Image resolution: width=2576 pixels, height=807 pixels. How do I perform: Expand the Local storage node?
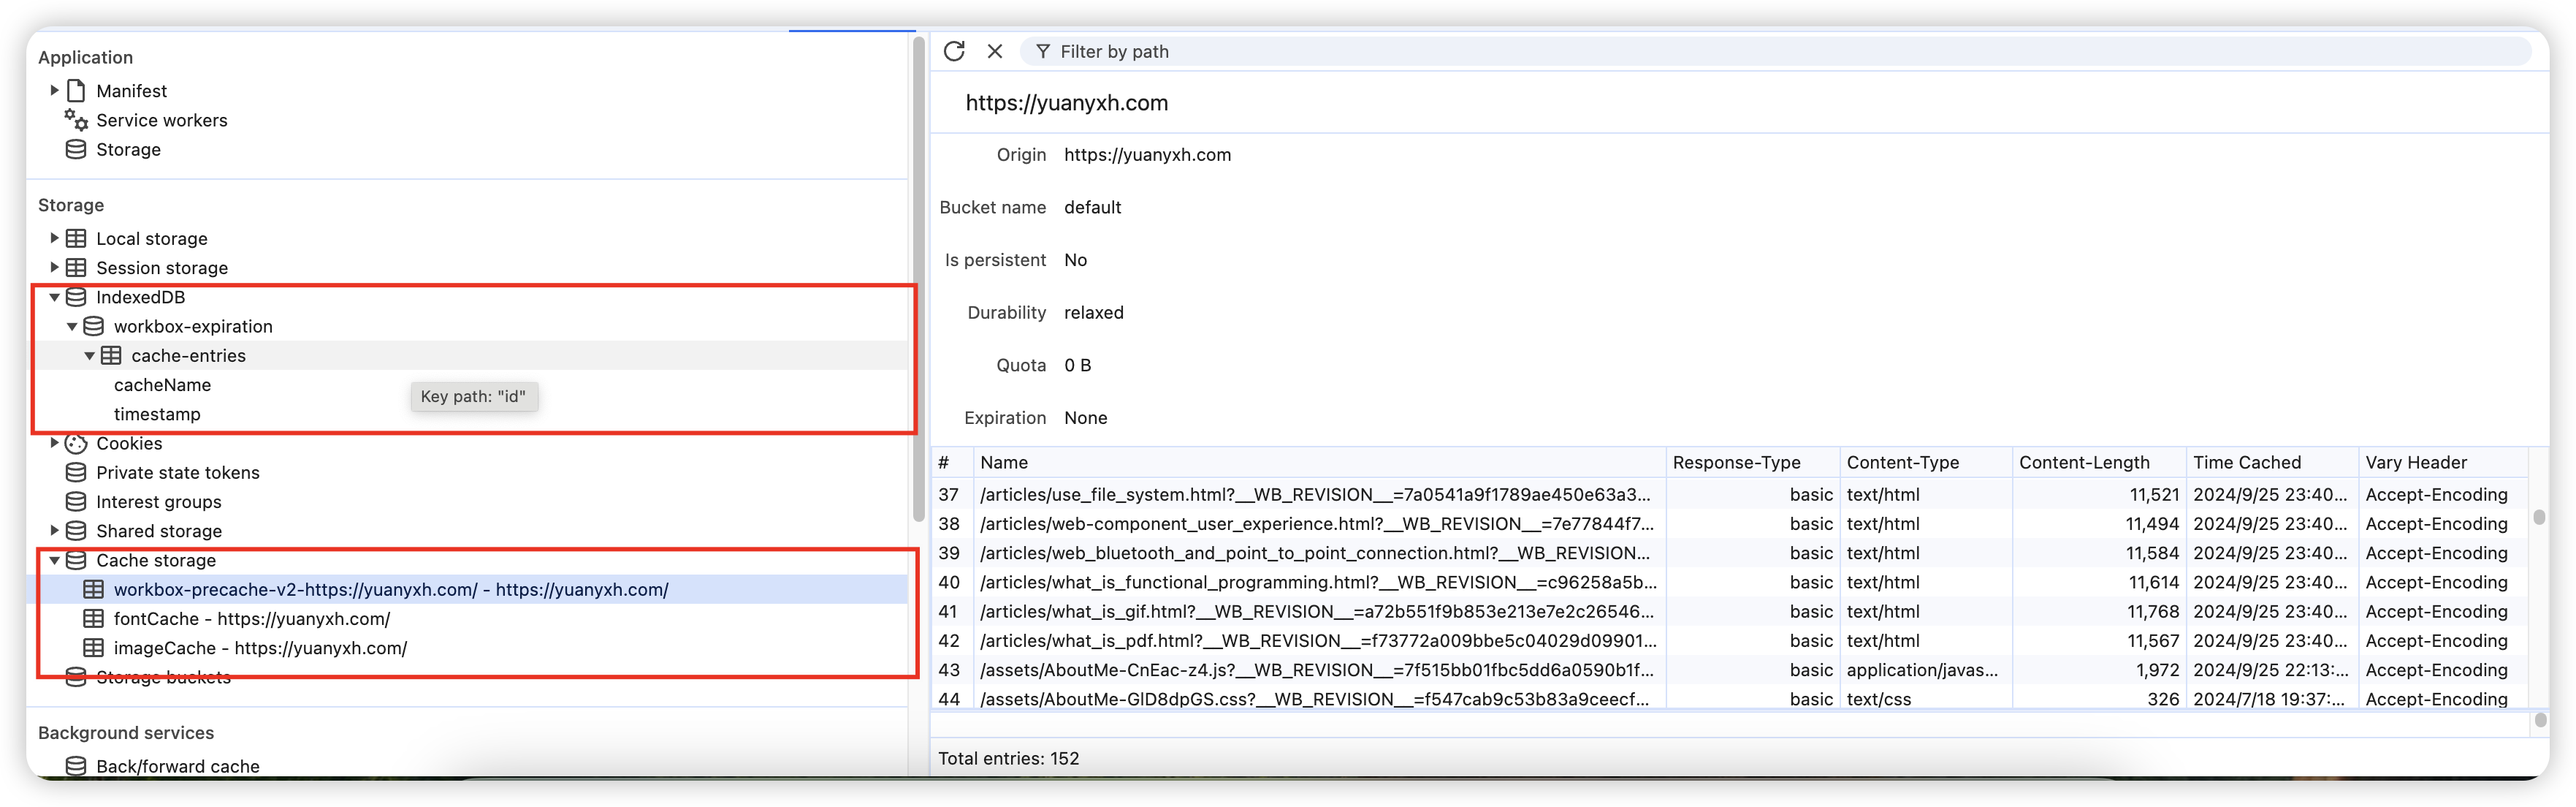[x=54, y=238]
